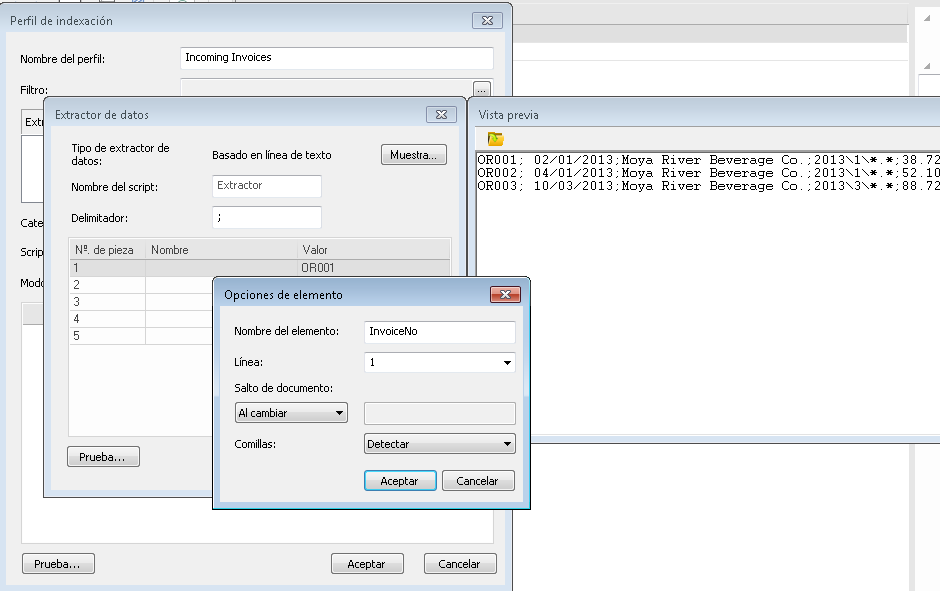Open the Comillas Detectar dropdown
Viewport: 940px width, 591px height.
pos(439,444)
